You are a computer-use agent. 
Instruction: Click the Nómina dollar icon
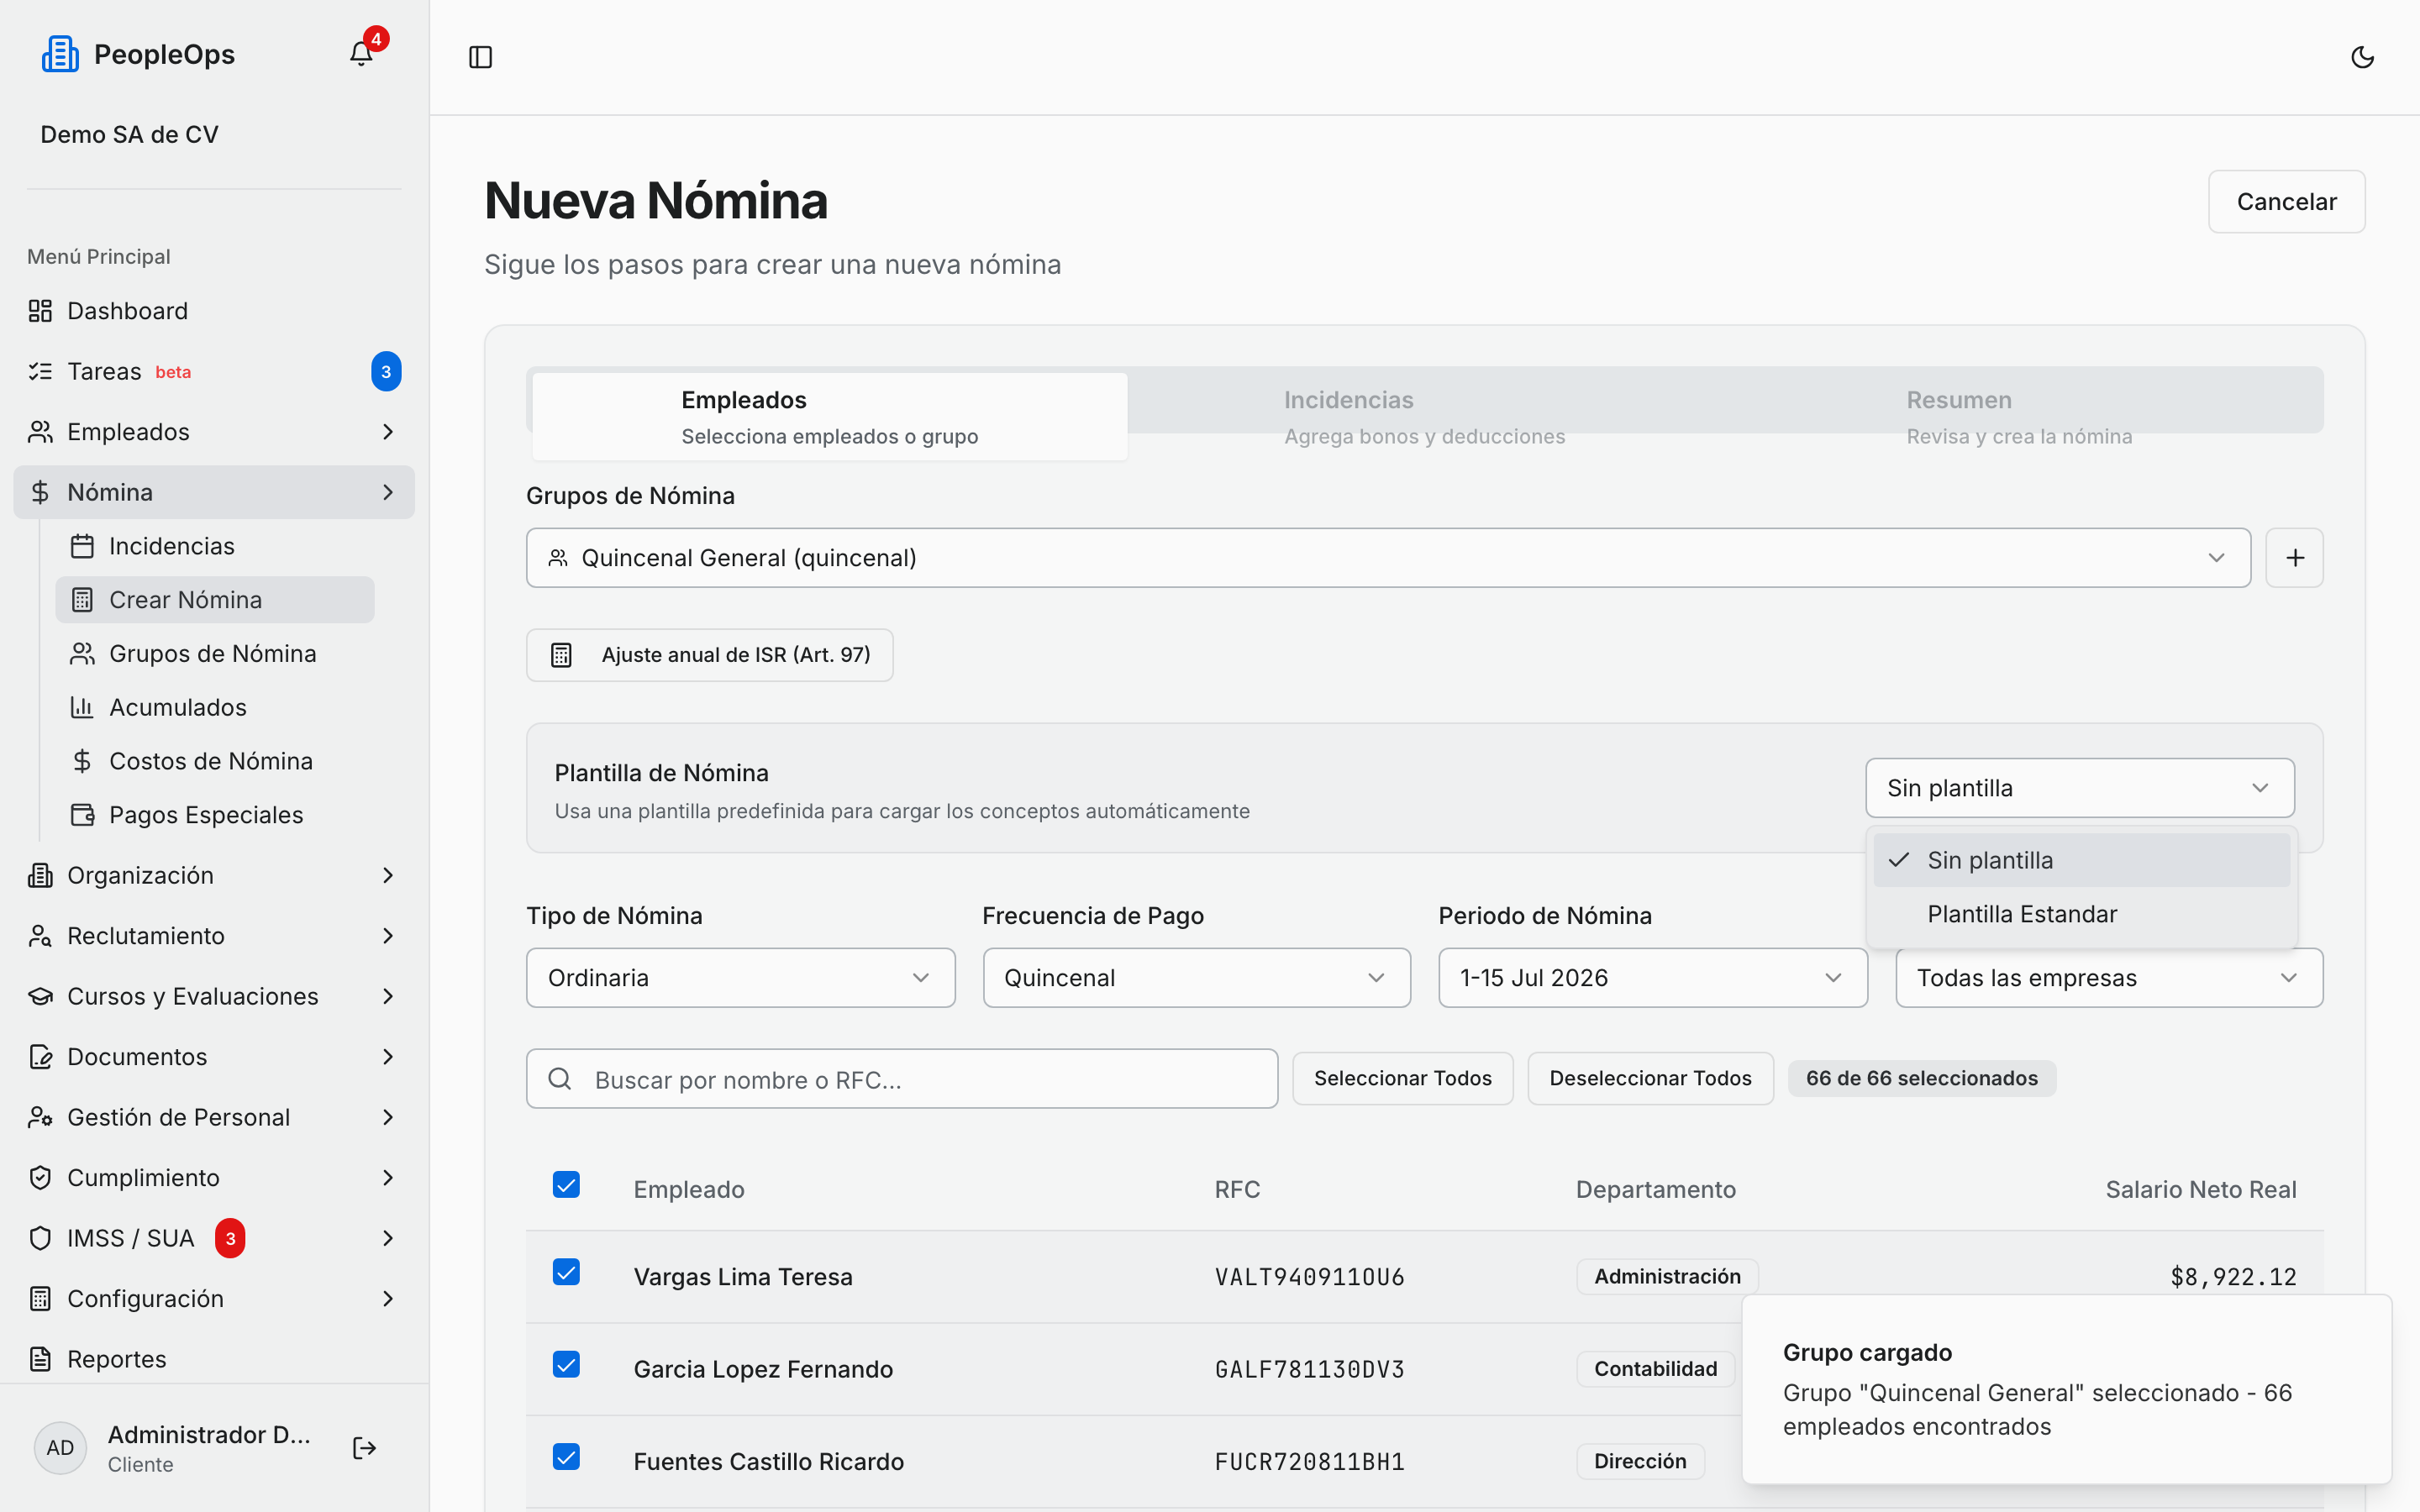click(x=40, y=492)
